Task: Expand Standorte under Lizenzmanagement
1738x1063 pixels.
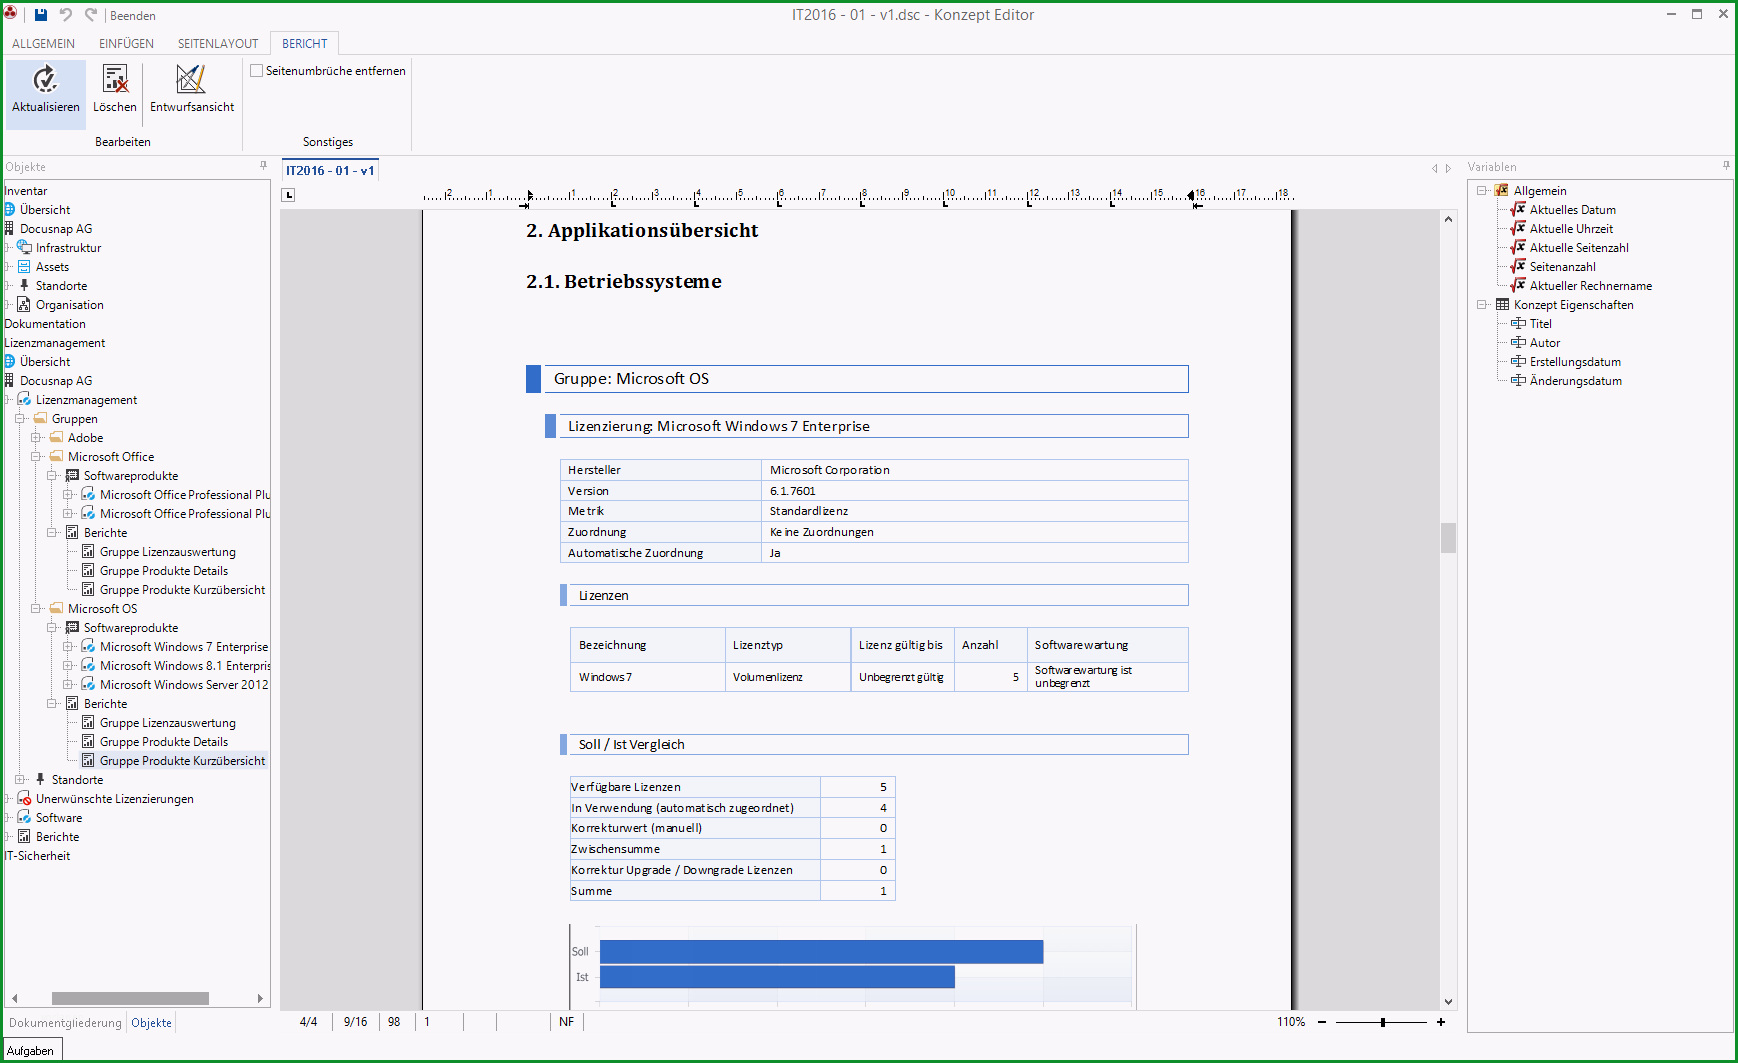Action: click(x=20, y=779)
